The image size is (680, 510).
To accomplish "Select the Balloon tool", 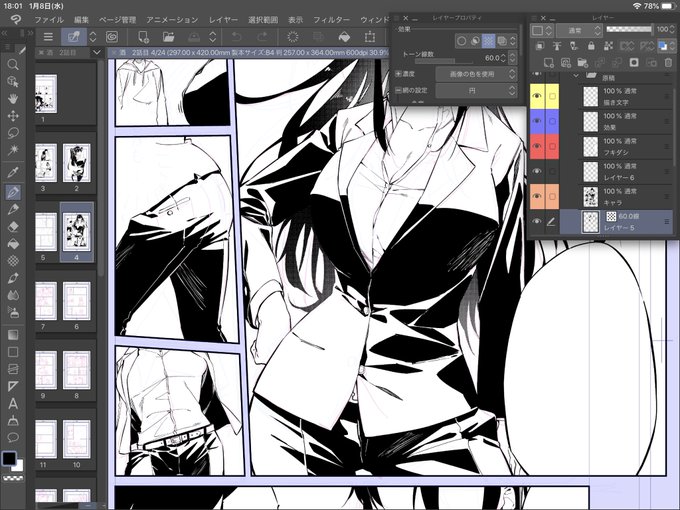I will 13,437.
